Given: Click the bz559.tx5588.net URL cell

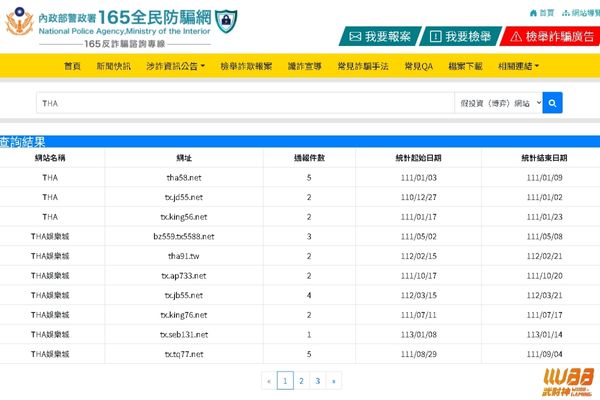Looking at the screenshot, I should [184, 237].
